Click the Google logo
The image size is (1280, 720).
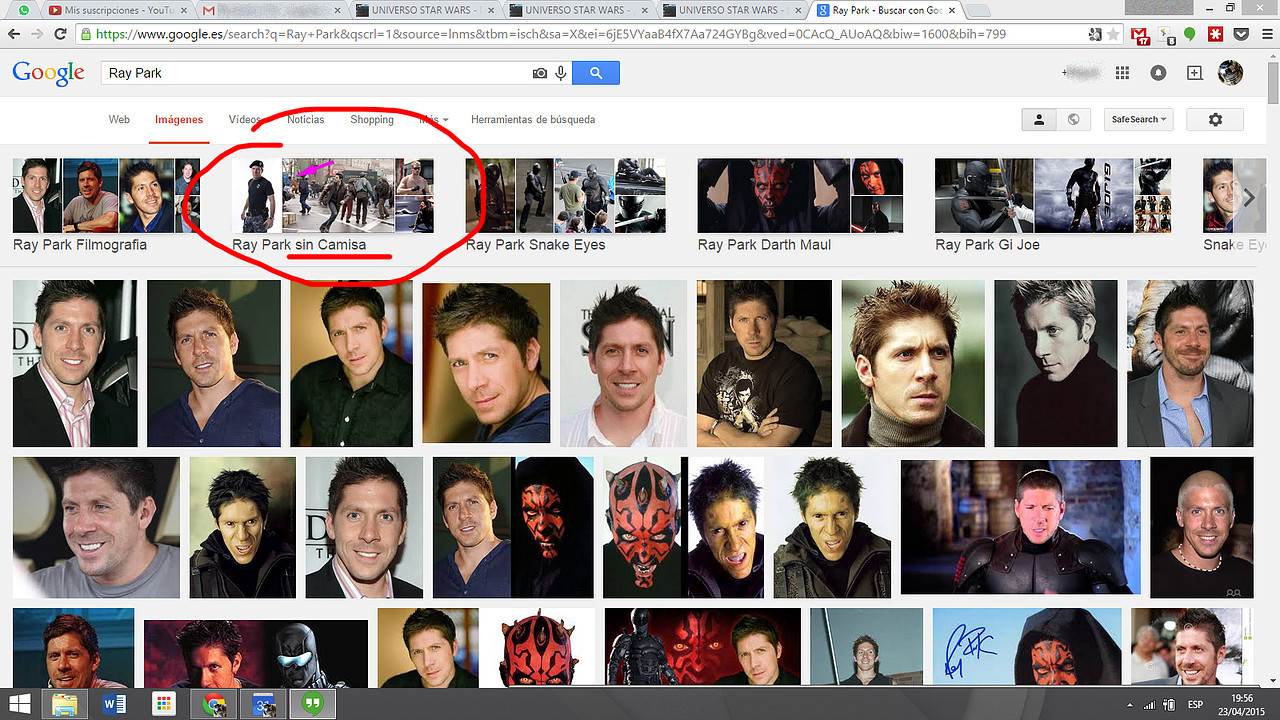coord(48,74)
